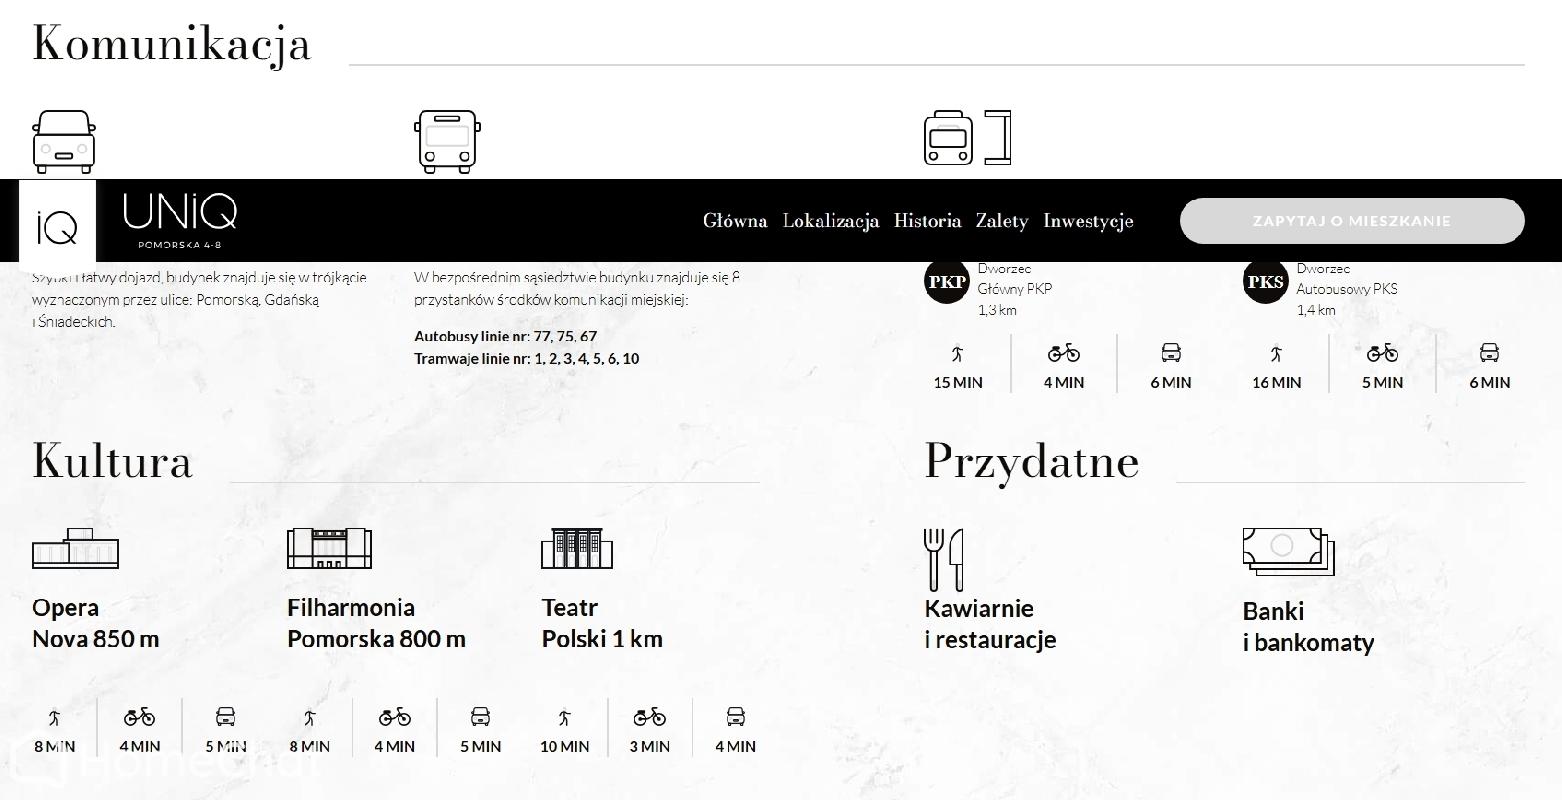The image size is (1562, 800).
Task: Click the 3 MIN cycling time to Teatr
Action: click(x=650, y=746)
